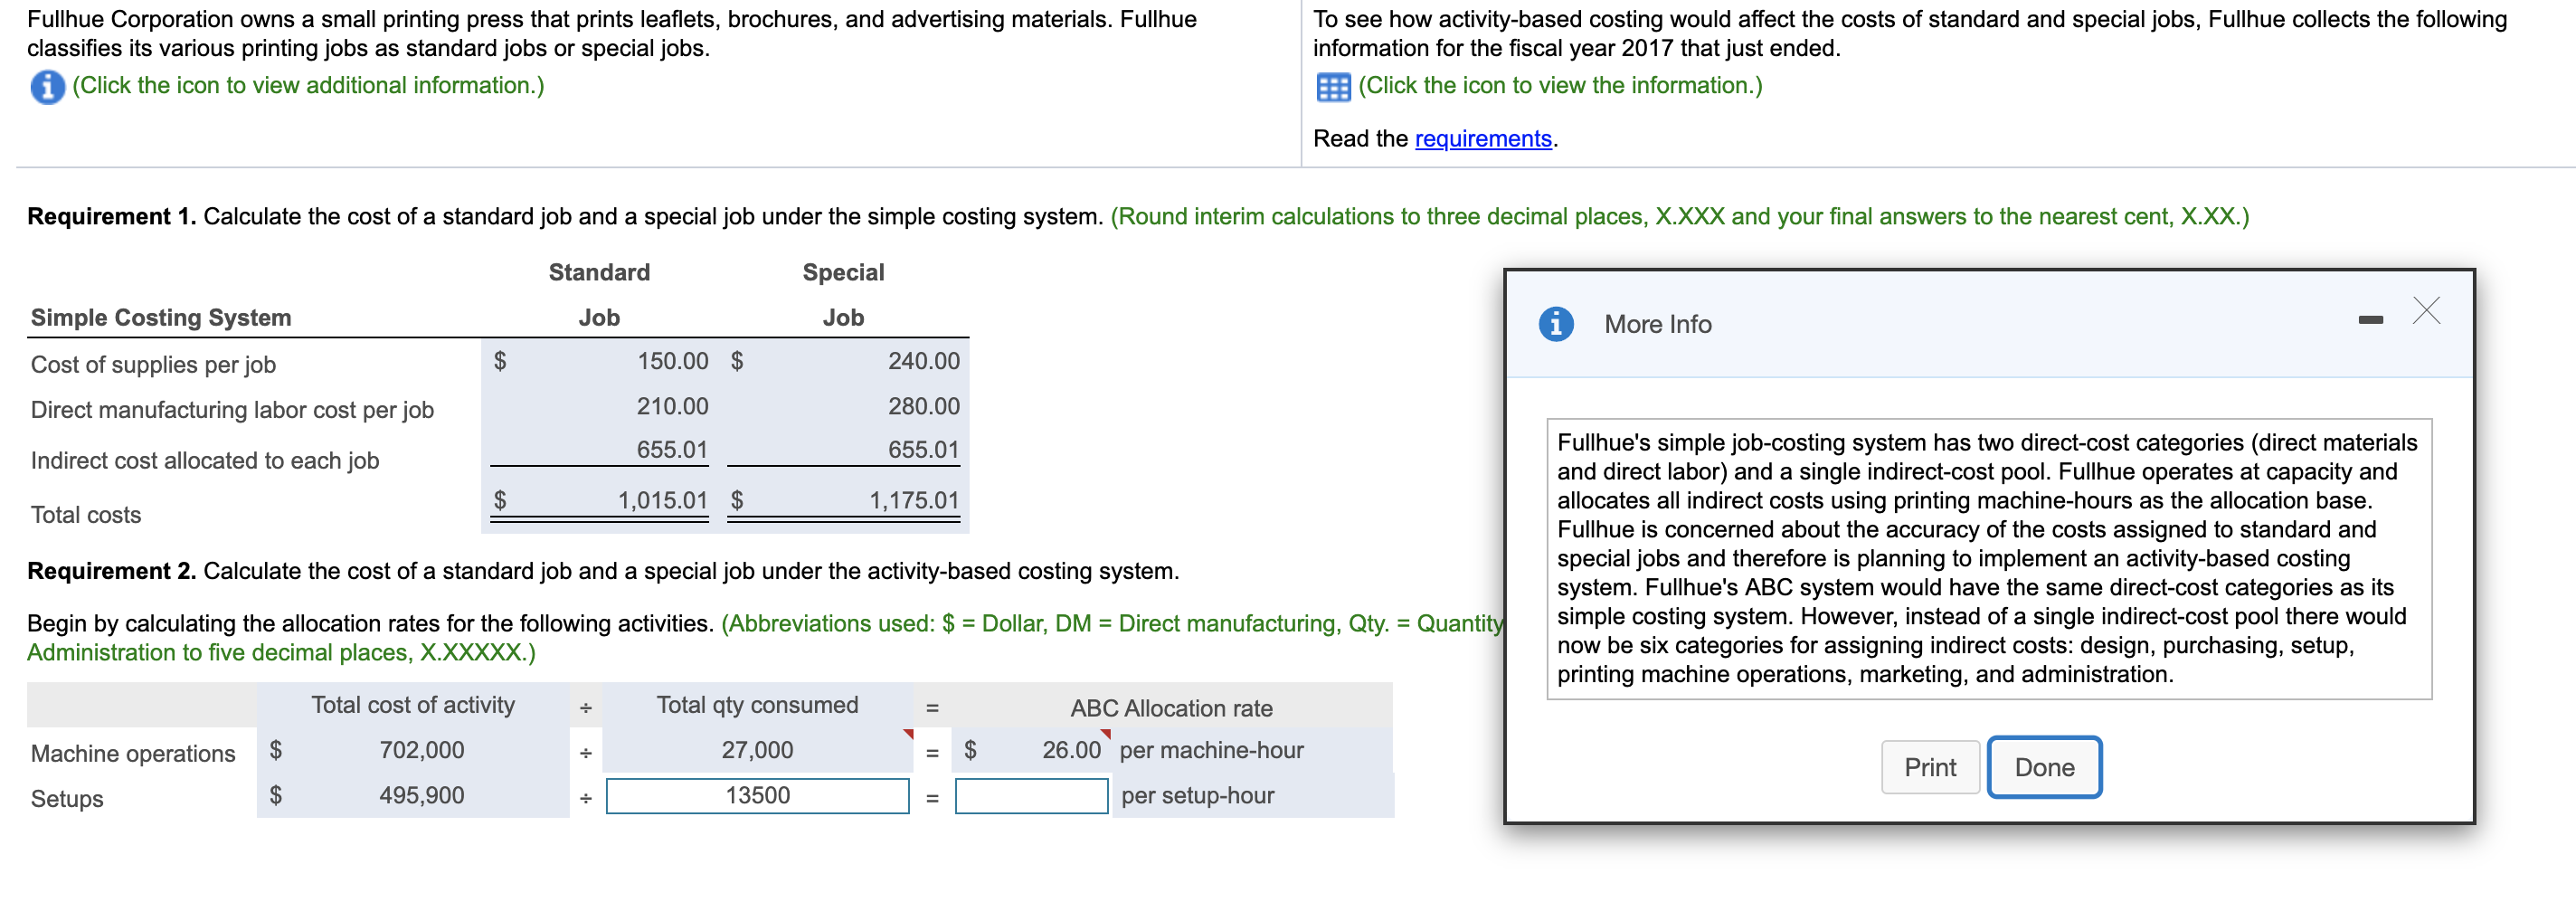The width and height of the screenshot is (2576, 921).
Task: Click the Done button in the More Info dialog
Action: 2044,767
